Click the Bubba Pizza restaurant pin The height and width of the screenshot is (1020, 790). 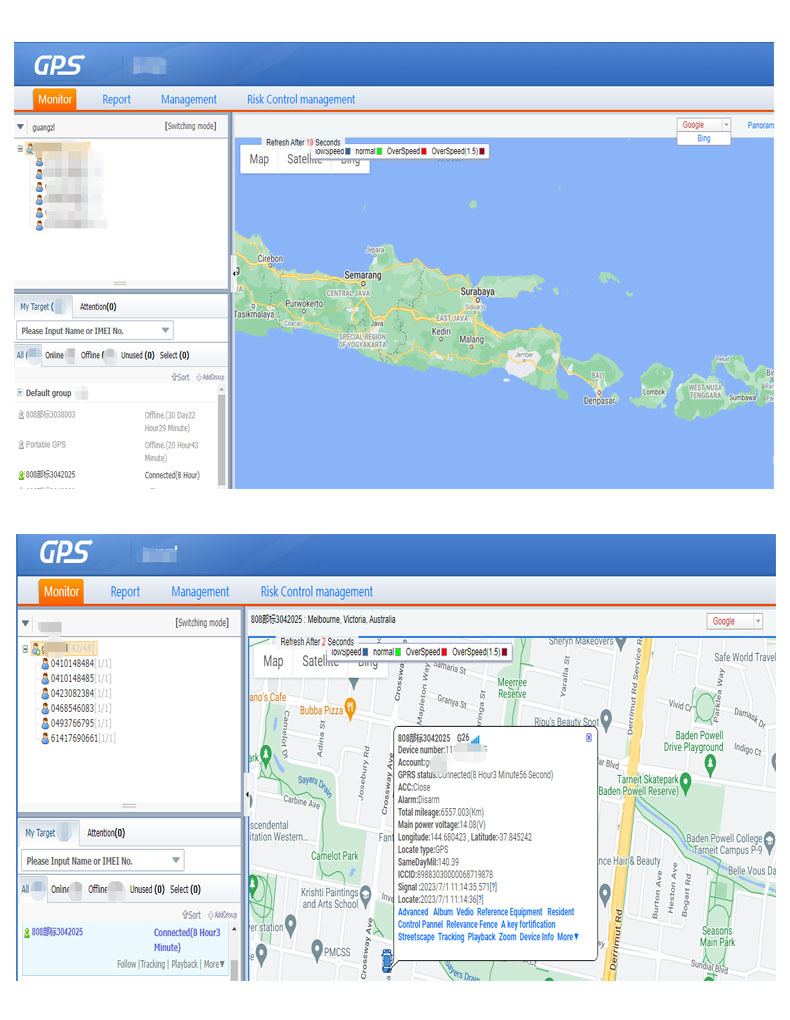pyautogui.click(x=351, y=708)
